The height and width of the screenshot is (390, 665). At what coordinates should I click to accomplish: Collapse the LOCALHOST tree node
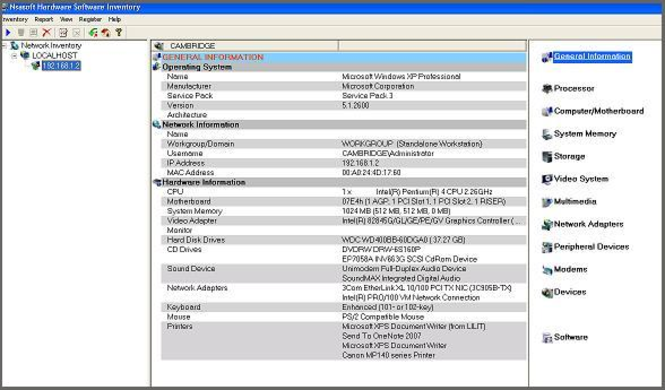pos(14,56)
